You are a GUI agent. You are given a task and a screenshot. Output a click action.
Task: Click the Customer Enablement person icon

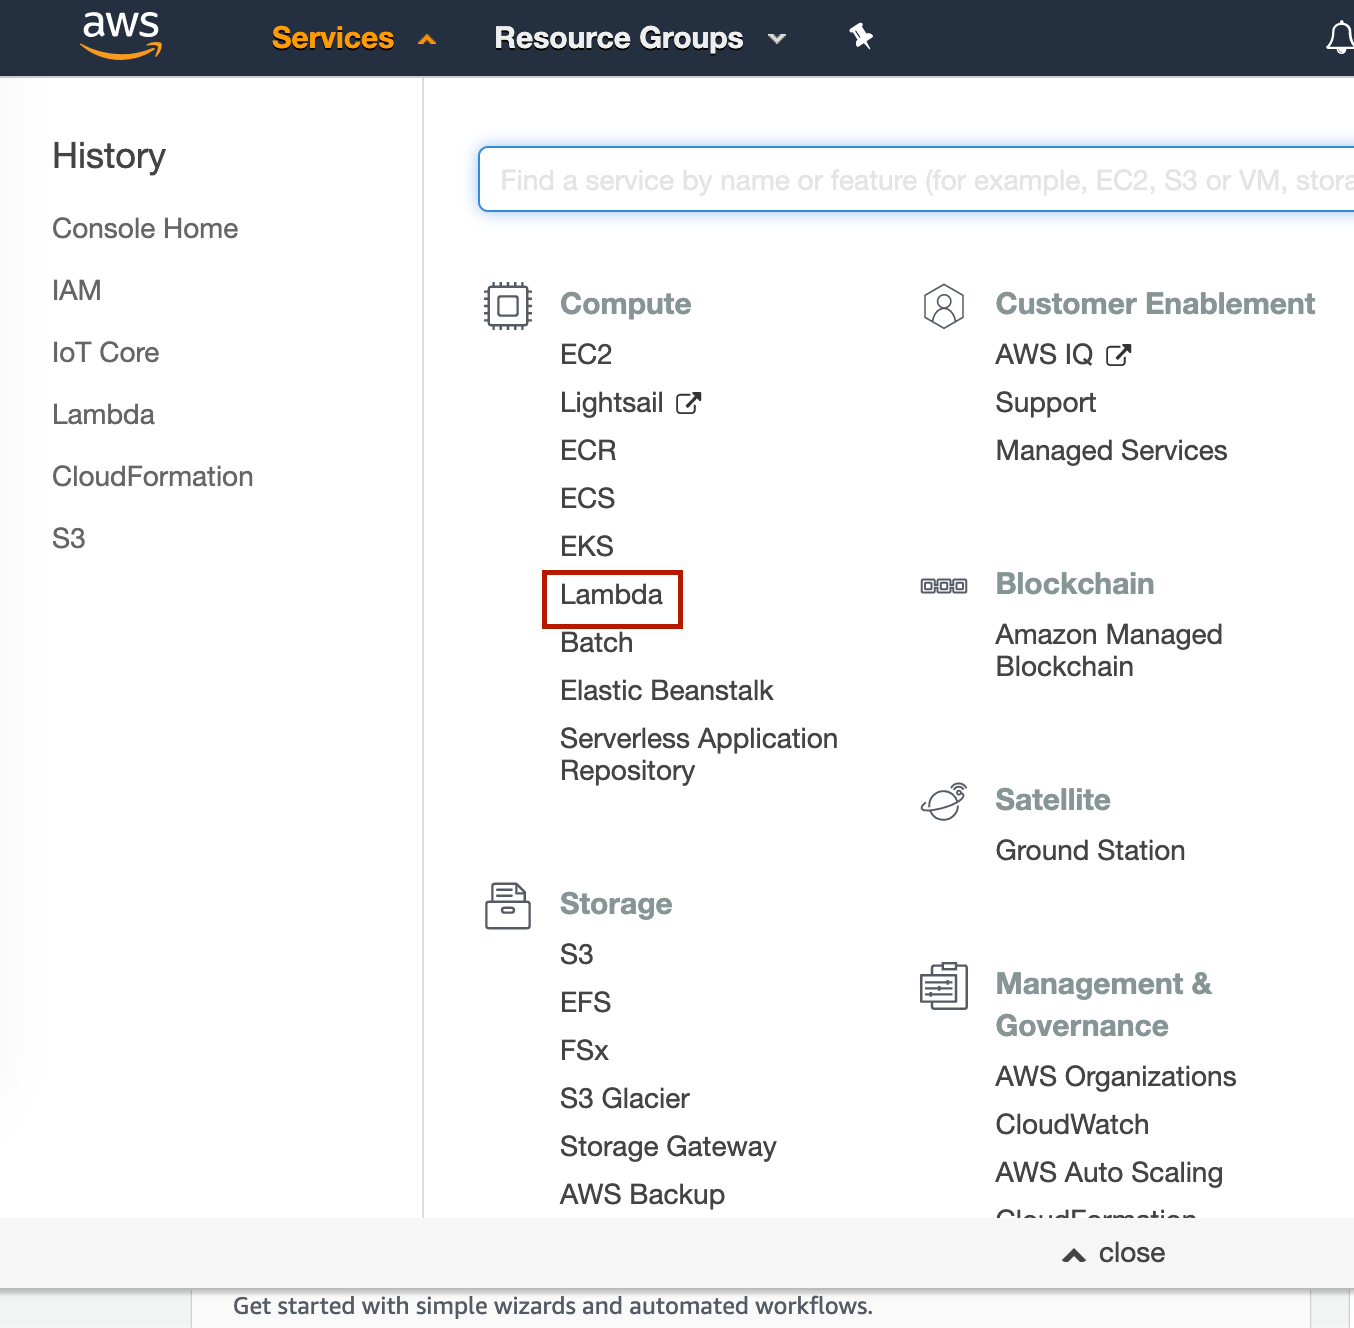(x=943, y=306)
